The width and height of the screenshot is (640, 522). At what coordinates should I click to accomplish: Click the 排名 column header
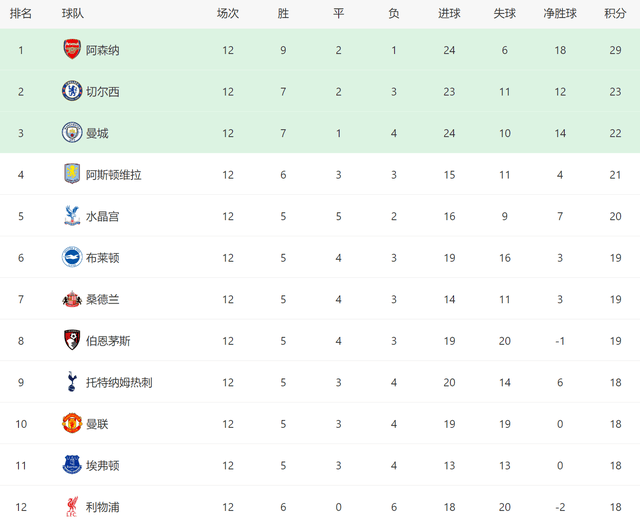coord(21,14)
